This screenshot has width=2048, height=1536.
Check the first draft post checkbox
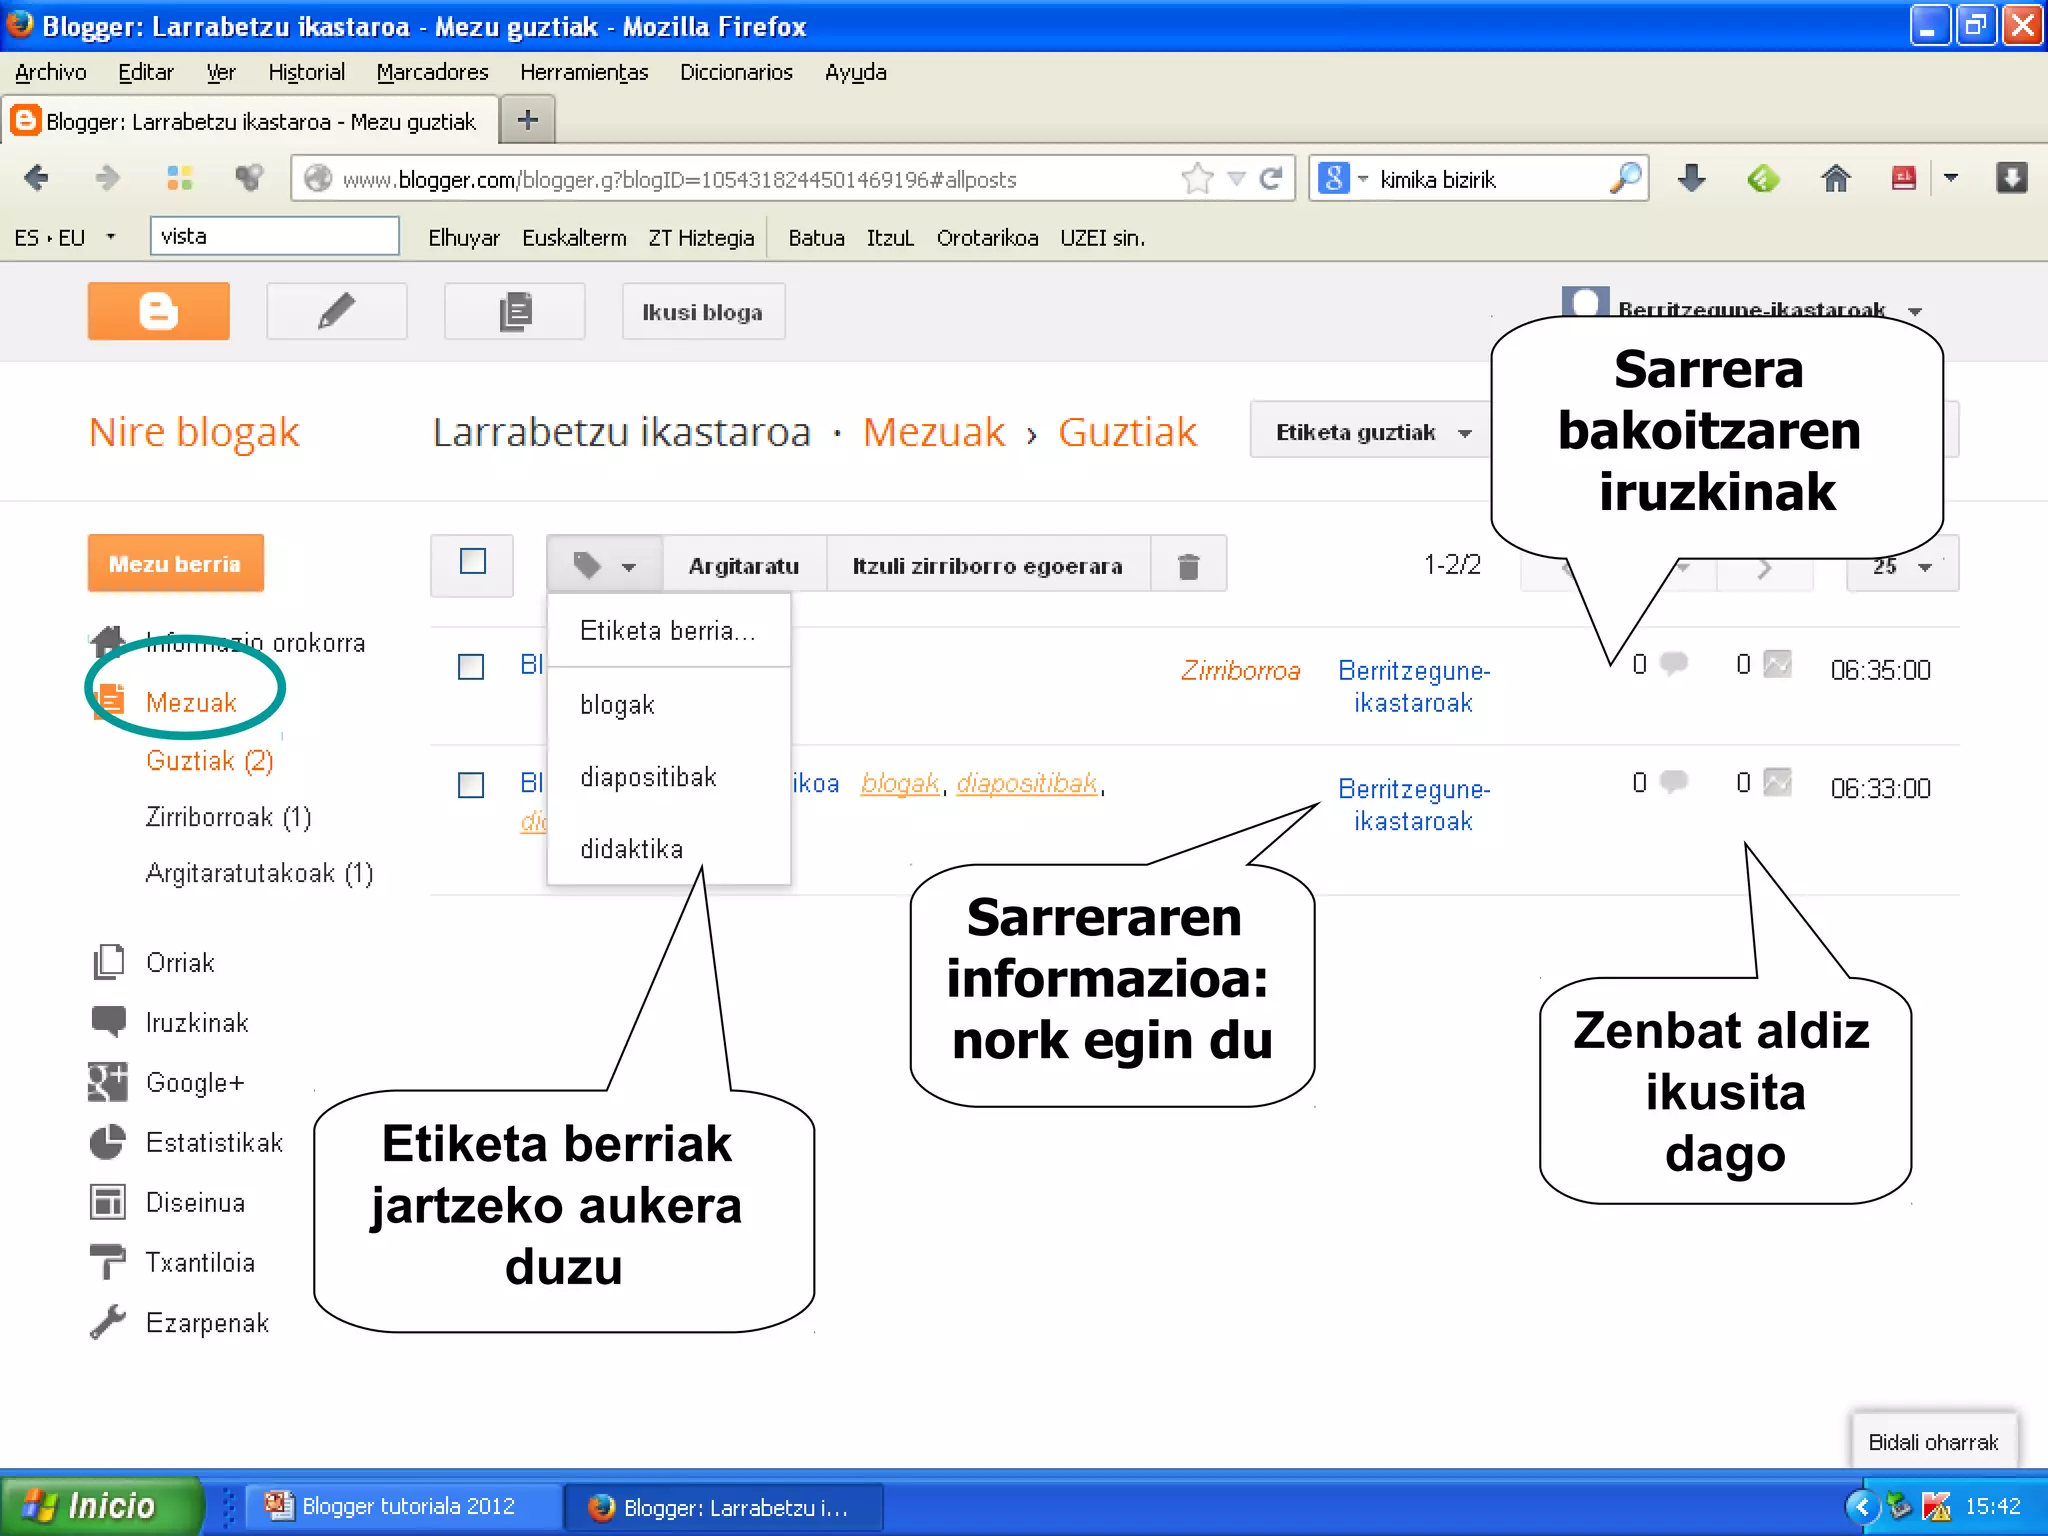click(x=471, y=667)
